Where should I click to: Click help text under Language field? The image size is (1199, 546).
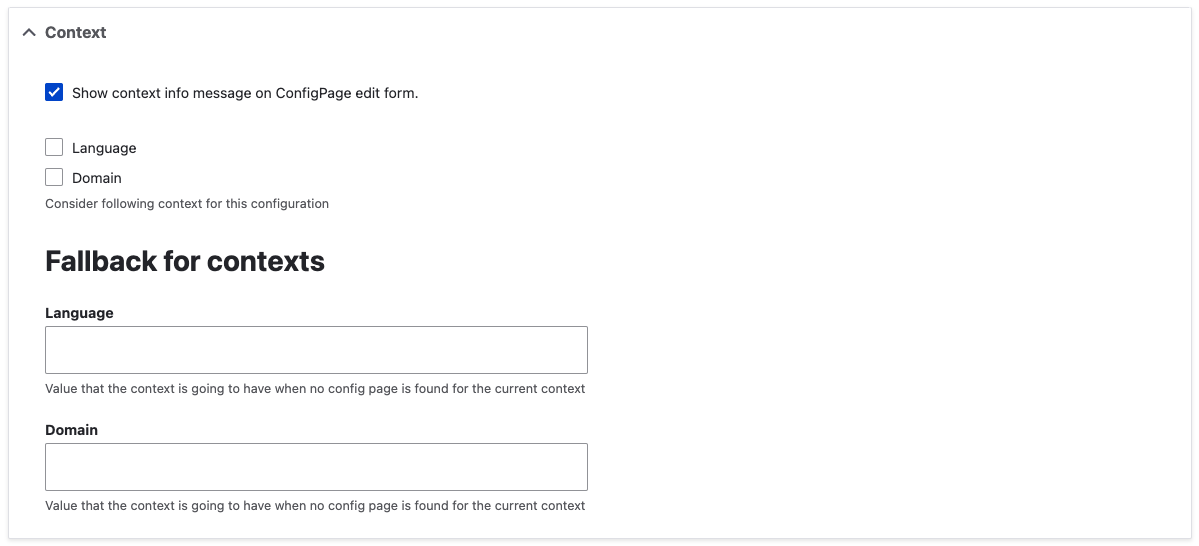315,388
